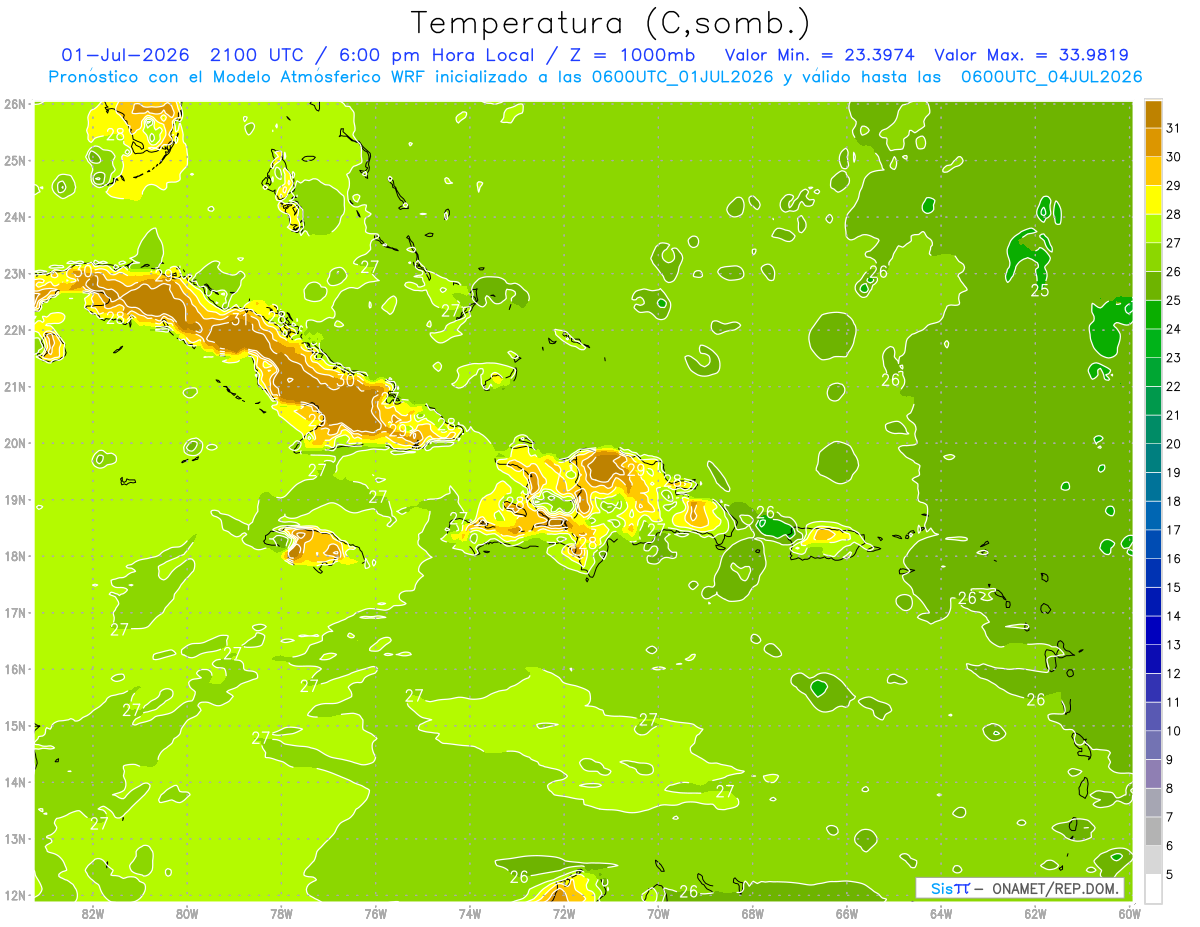Click the 19N latitude axis label
The height and width of the screenshot is (927, 1200).
15,499
